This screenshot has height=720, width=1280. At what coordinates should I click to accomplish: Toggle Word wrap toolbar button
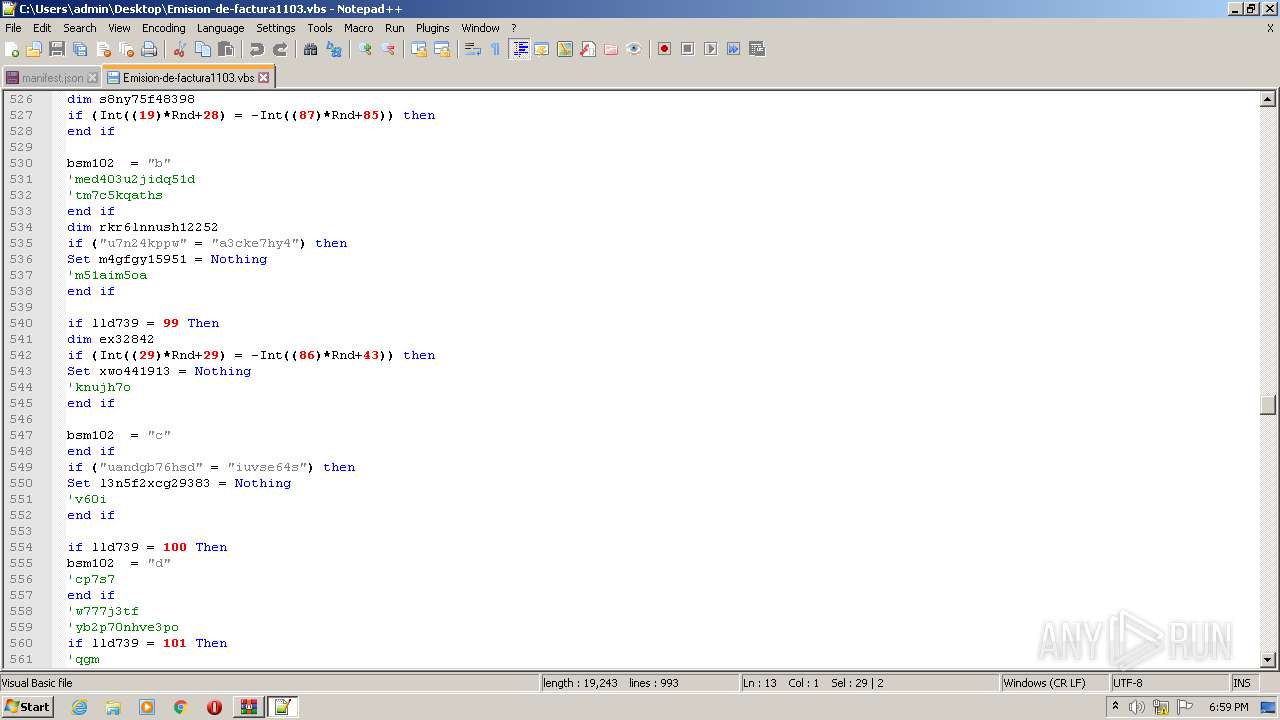473,49
